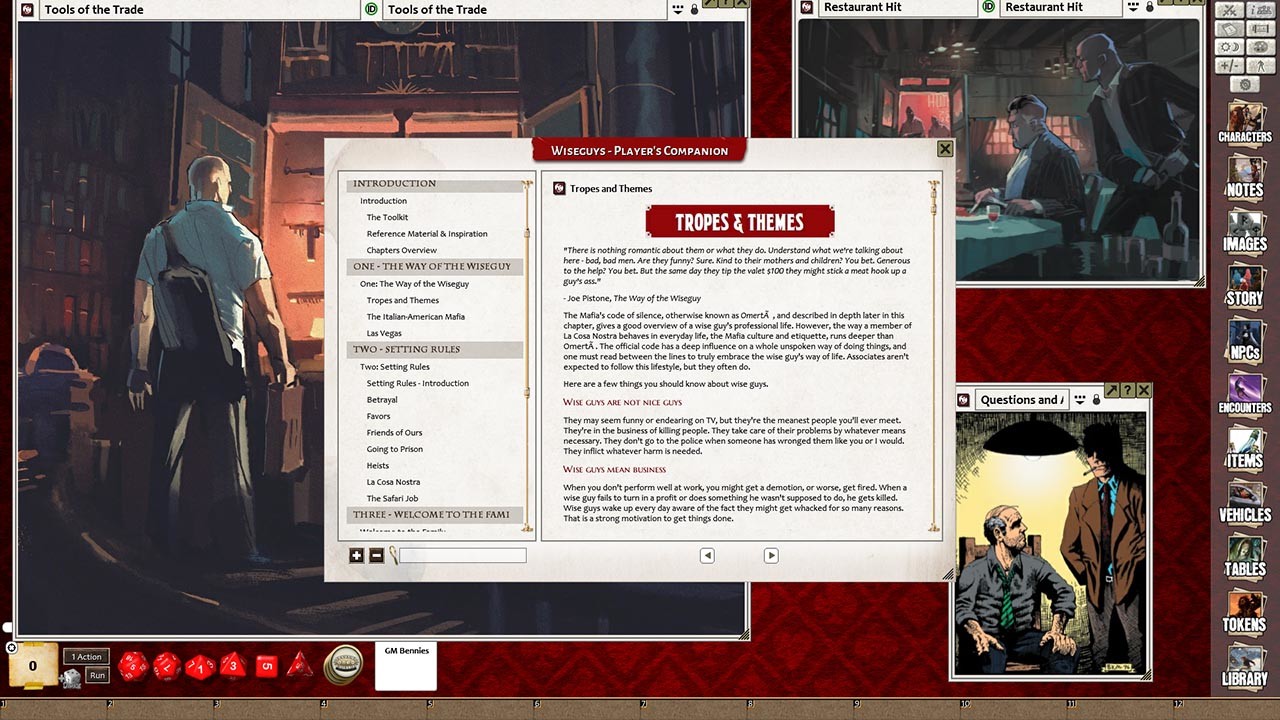Click the search field below the chapter list
The image size is (1280, 720).
462,556
